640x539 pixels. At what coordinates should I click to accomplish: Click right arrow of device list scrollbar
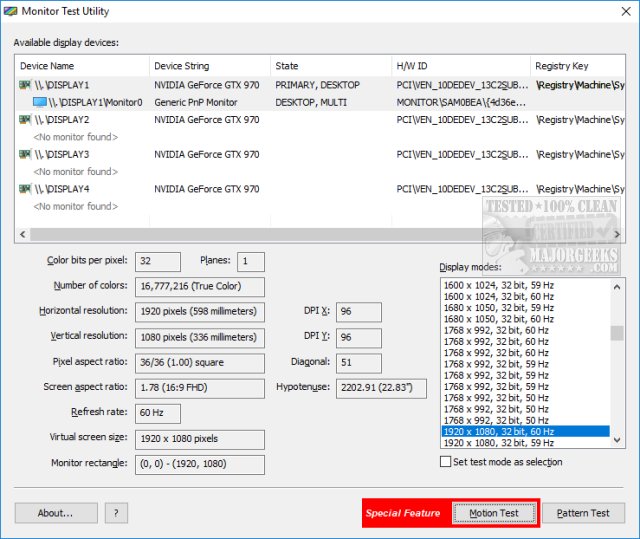(617, 234)
